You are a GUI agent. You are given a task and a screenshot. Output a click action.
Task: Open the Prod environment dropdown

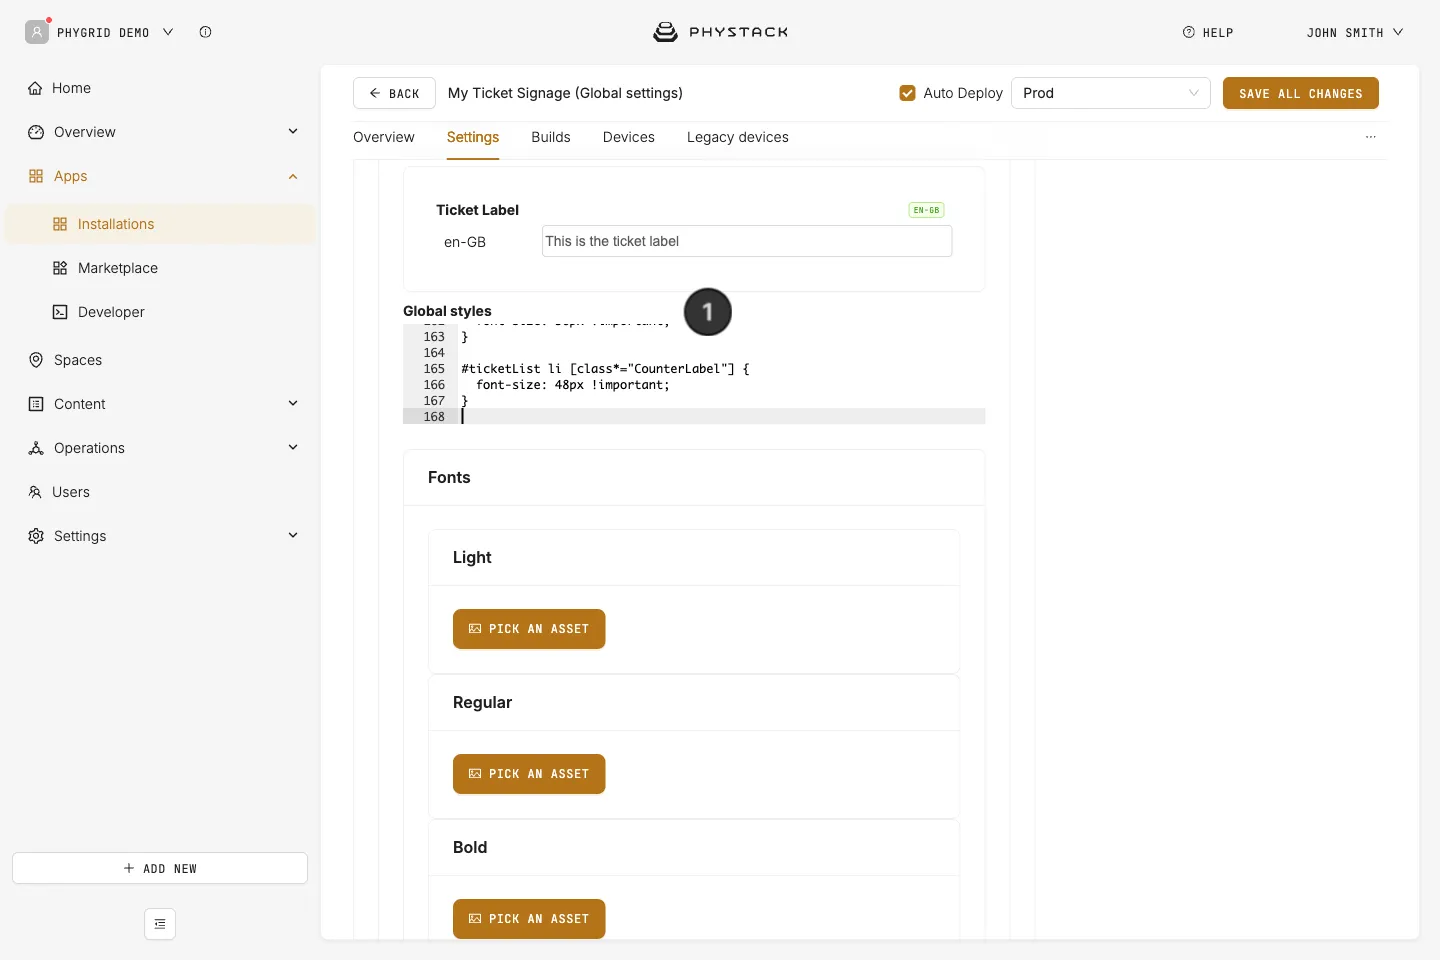point(1111,93)
